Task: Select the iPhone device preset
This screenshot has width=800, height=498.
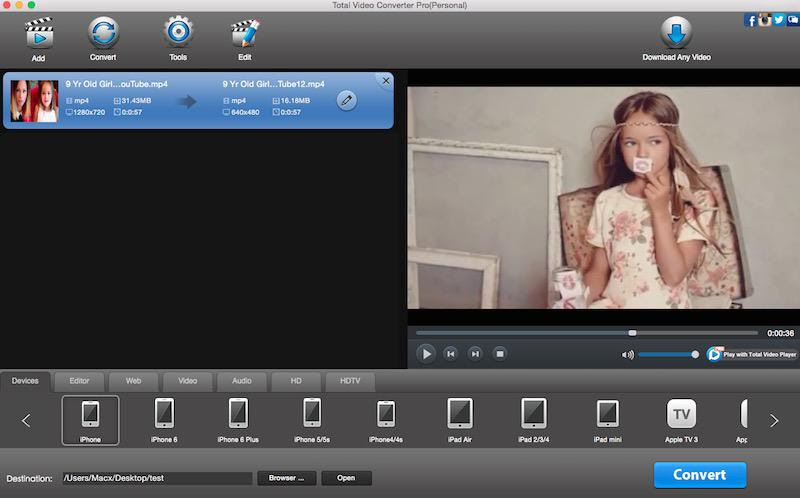Action: (x=90, y=420)
